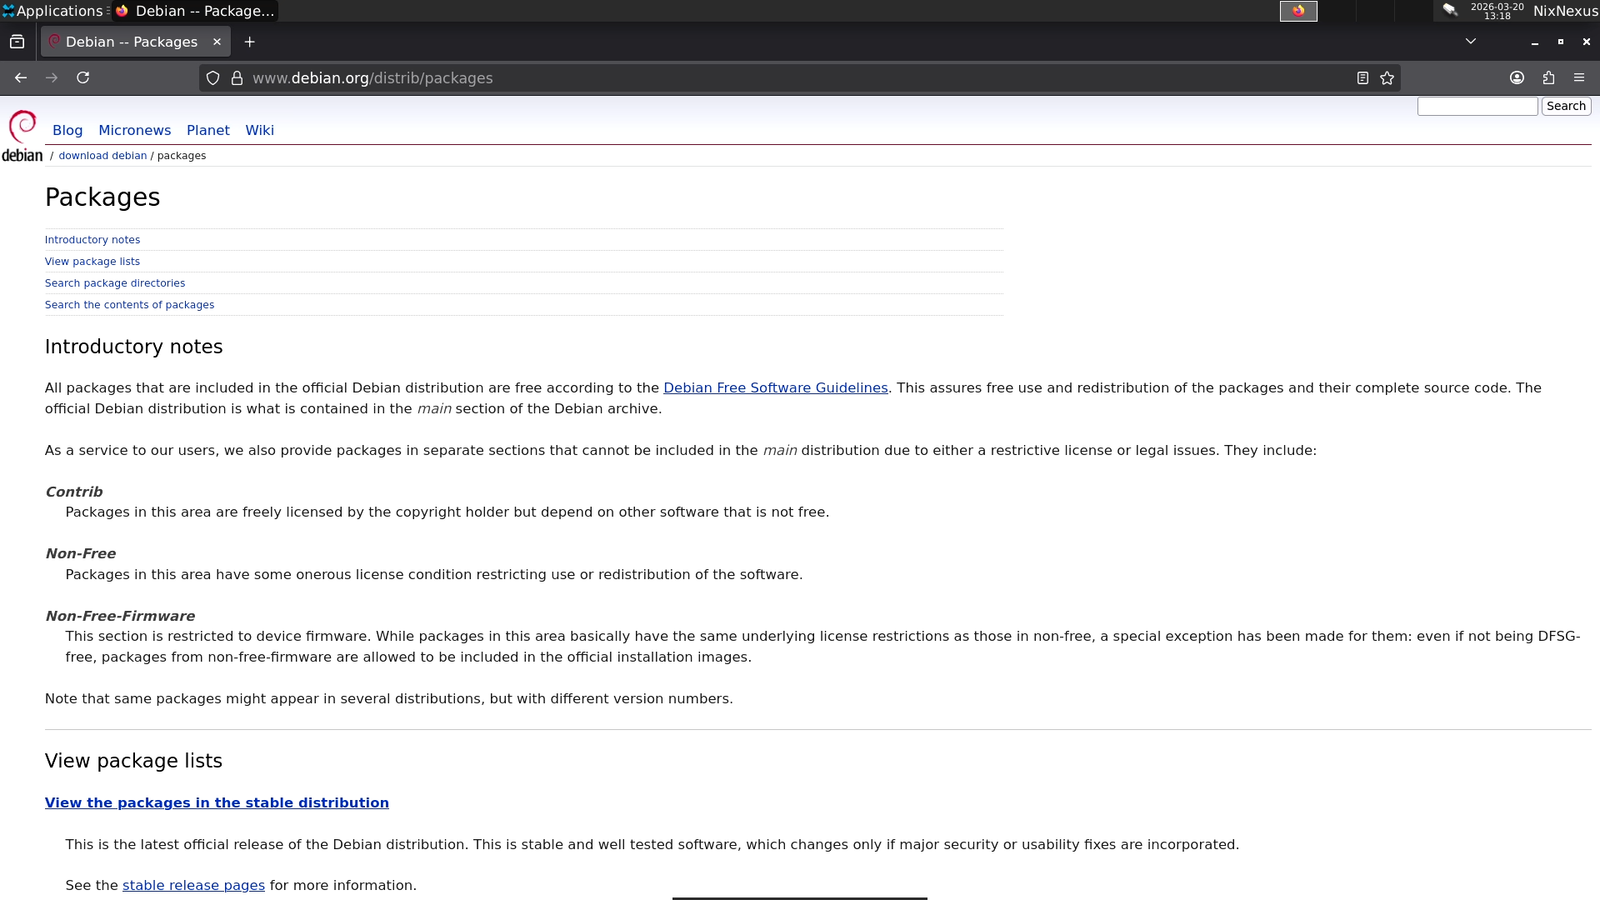View the packages in the stable distribution
Screen dimensions: 1600x900
point(217,803)
